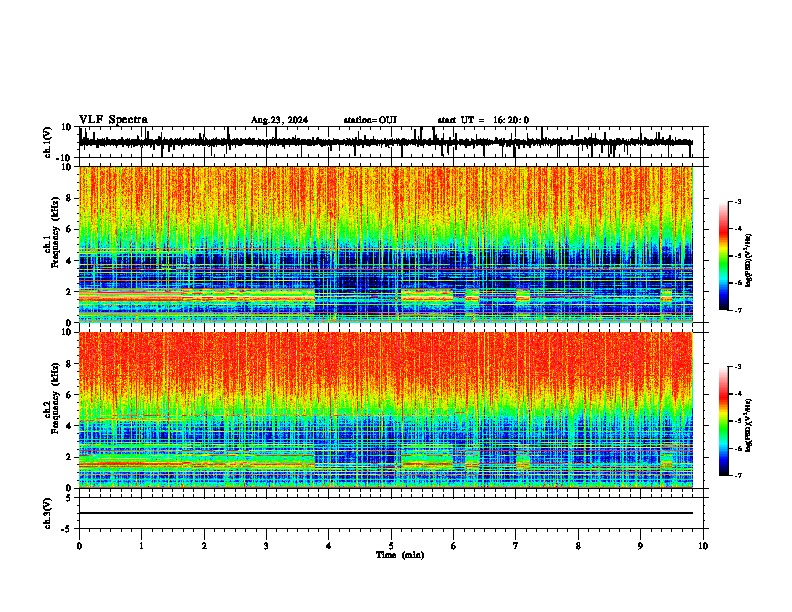Click the ch.1 frequency axis "2" tick label
Screen dimensions: 792x612
pyautogui.click(x=69, y=291)
